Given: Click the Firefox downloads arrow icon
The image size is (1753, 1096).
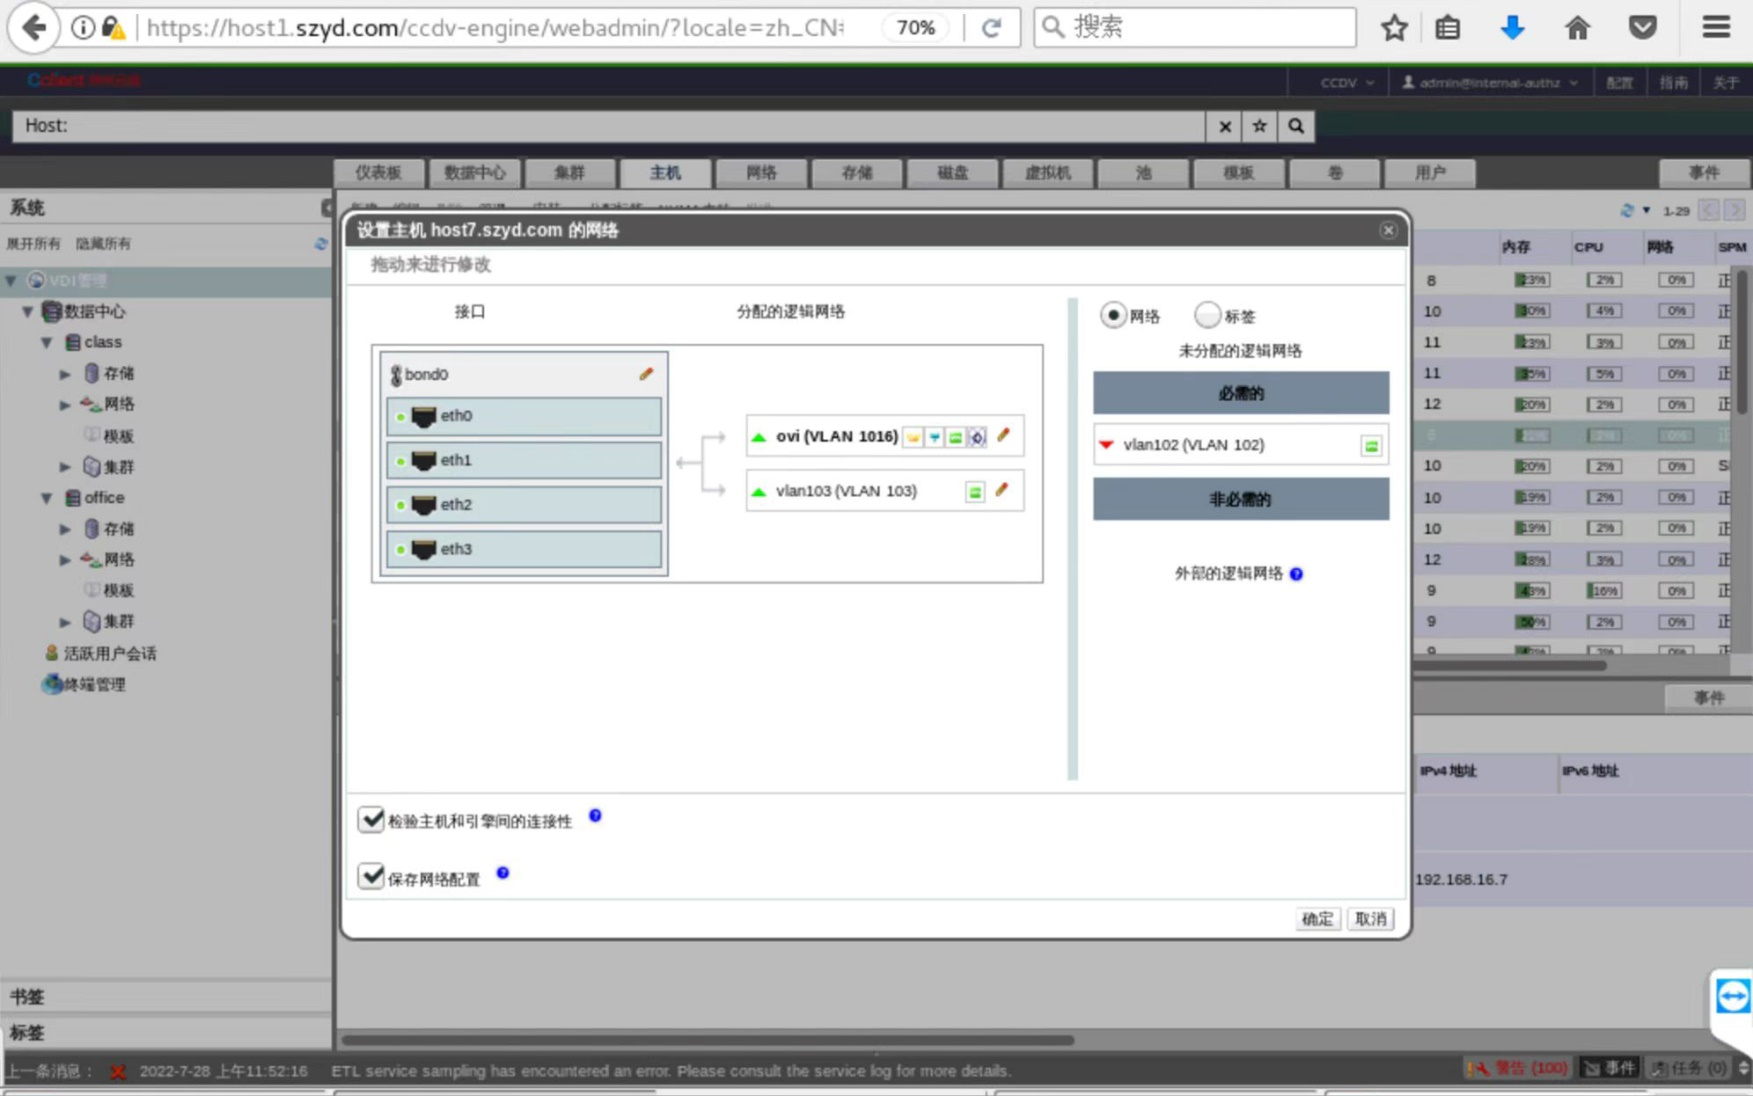Looking at the screenshot, I should tap(1512, 28).
